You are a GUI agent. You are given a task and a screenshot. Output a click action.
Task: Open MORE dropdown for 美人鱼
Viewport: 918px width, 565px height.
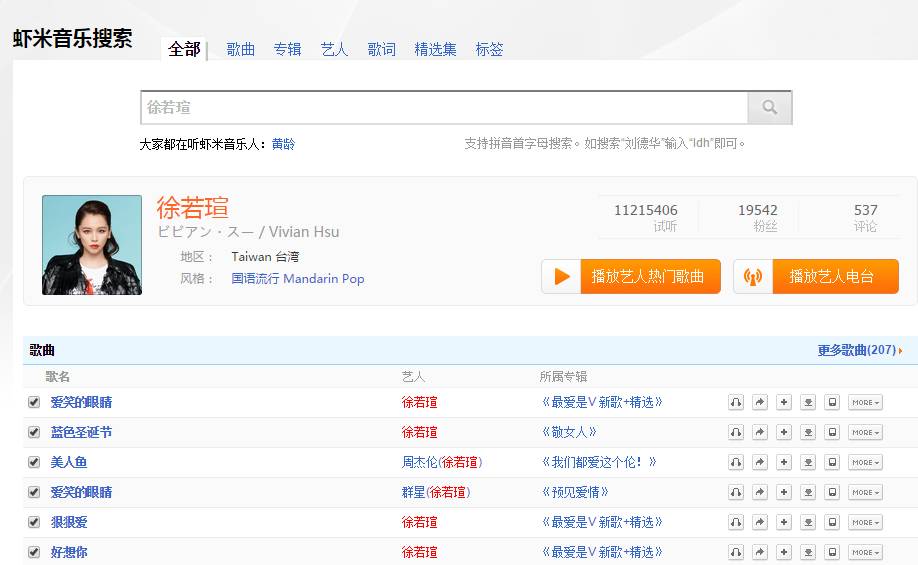tap(865, 463)
